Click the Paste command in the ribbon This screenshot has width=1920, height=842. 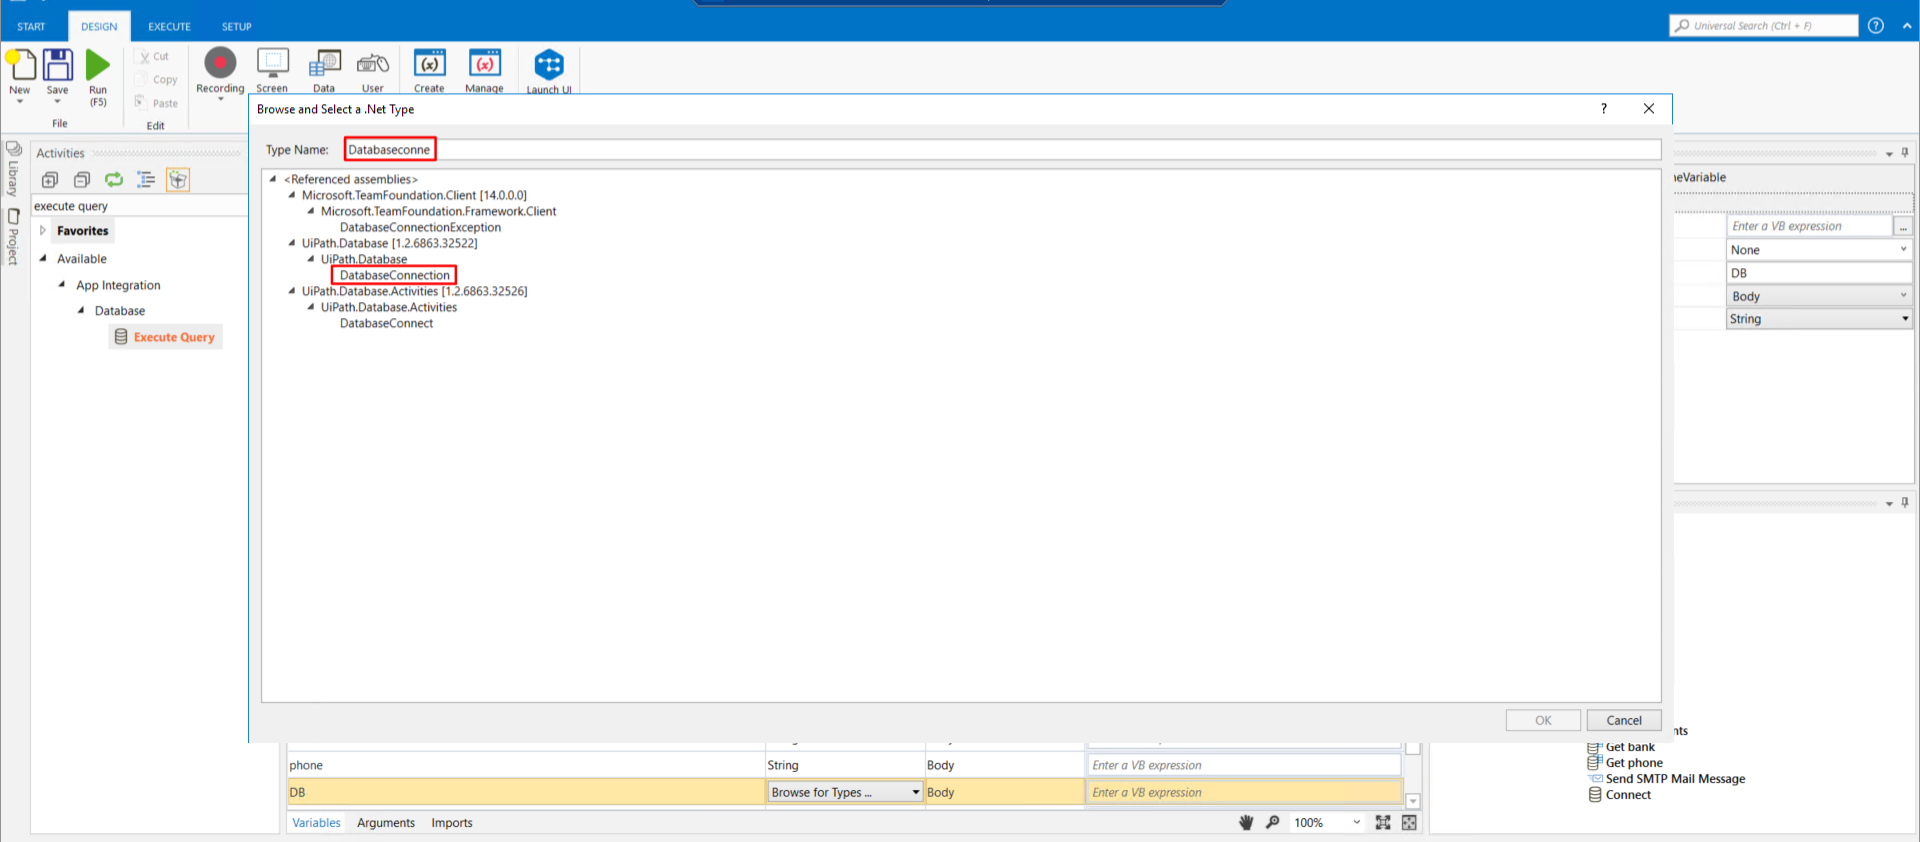156,103
